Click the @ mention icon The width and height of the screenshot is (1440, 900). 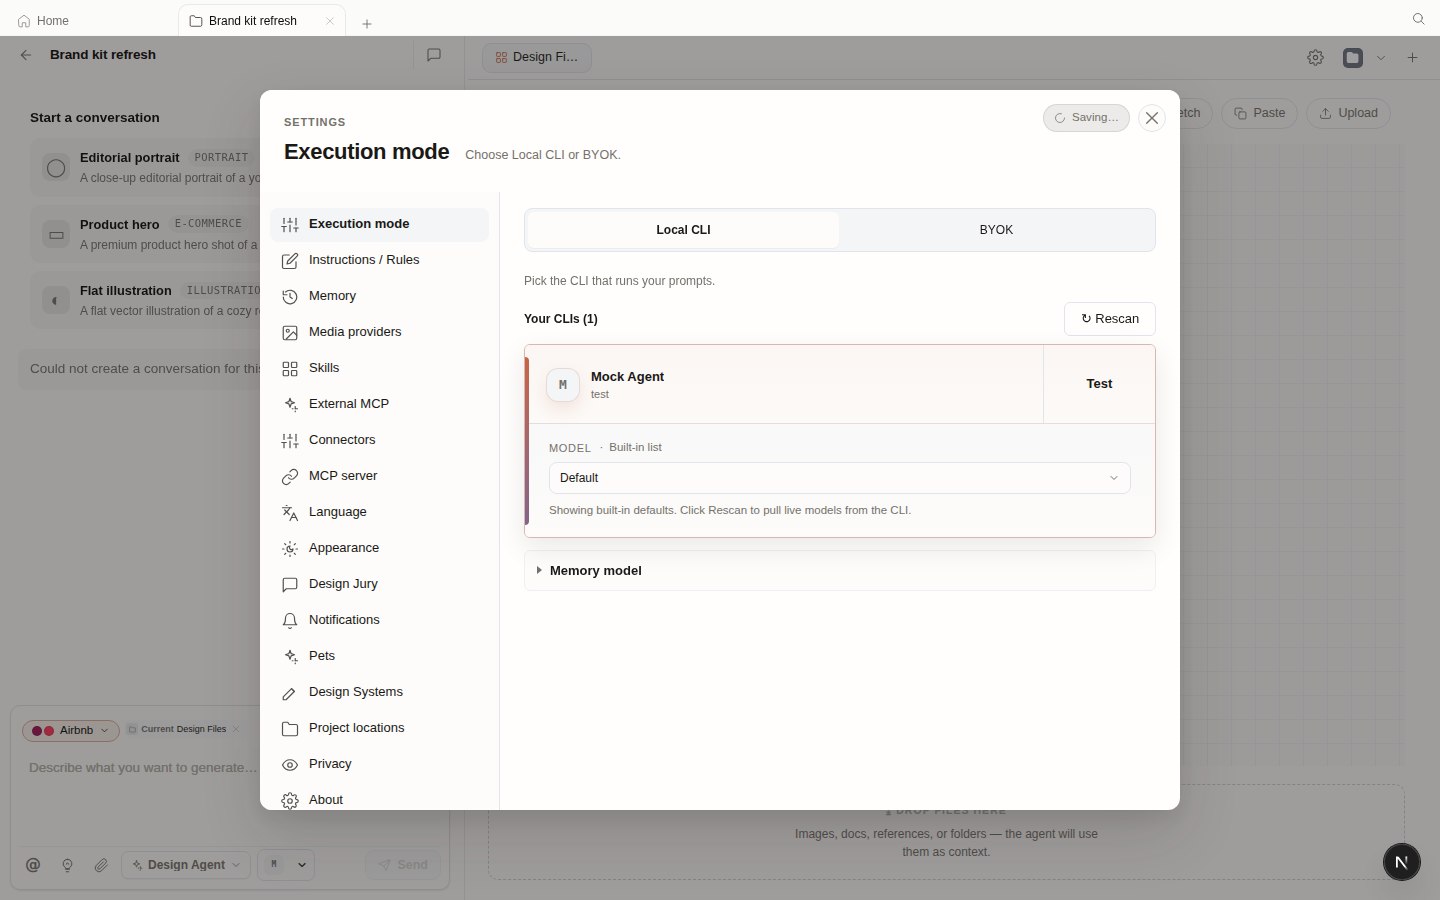pyautogui.click(x=33, y=865)
